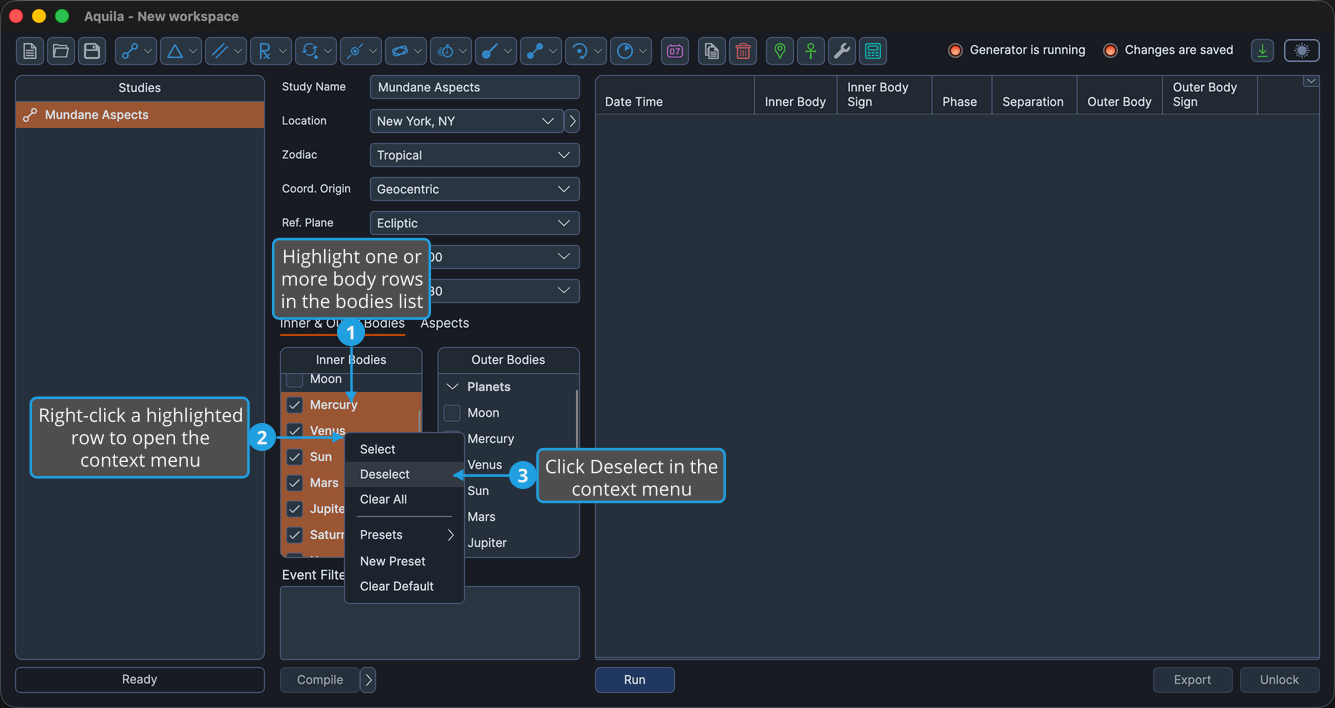Uncheck Mercury in Inner Bodies list
The height and width of the screenshot is (708, 1335).
295,405
